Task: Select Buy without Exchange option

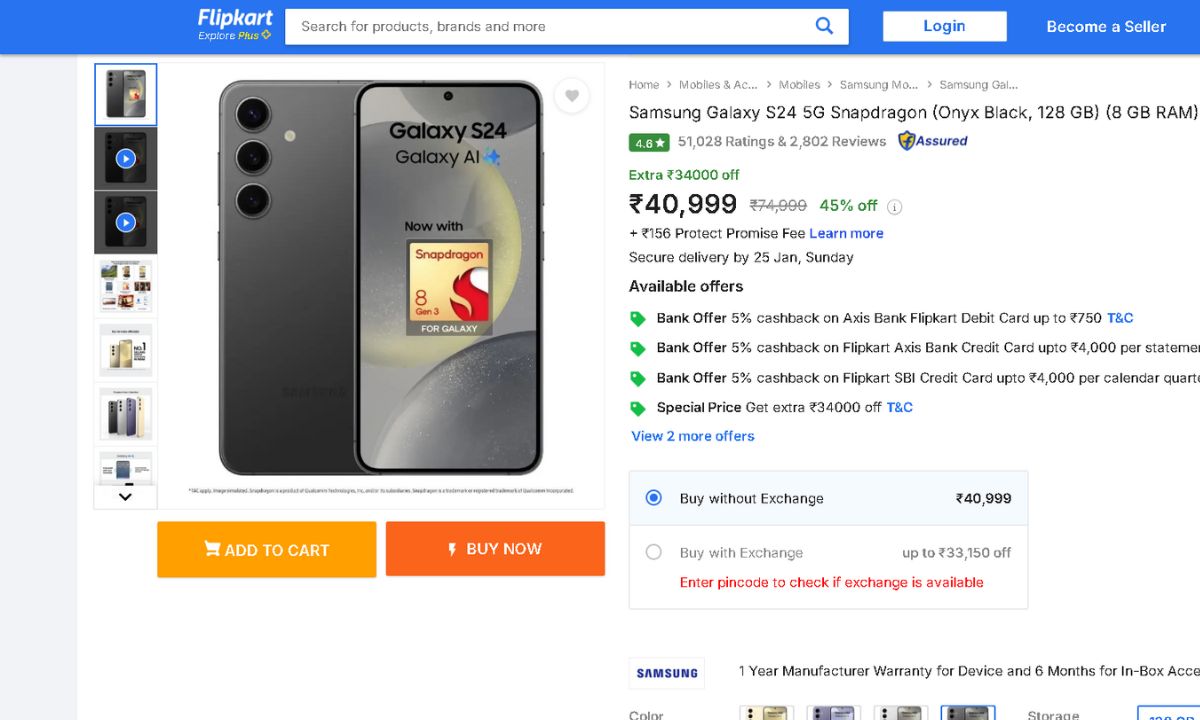Action: point(654,498)
